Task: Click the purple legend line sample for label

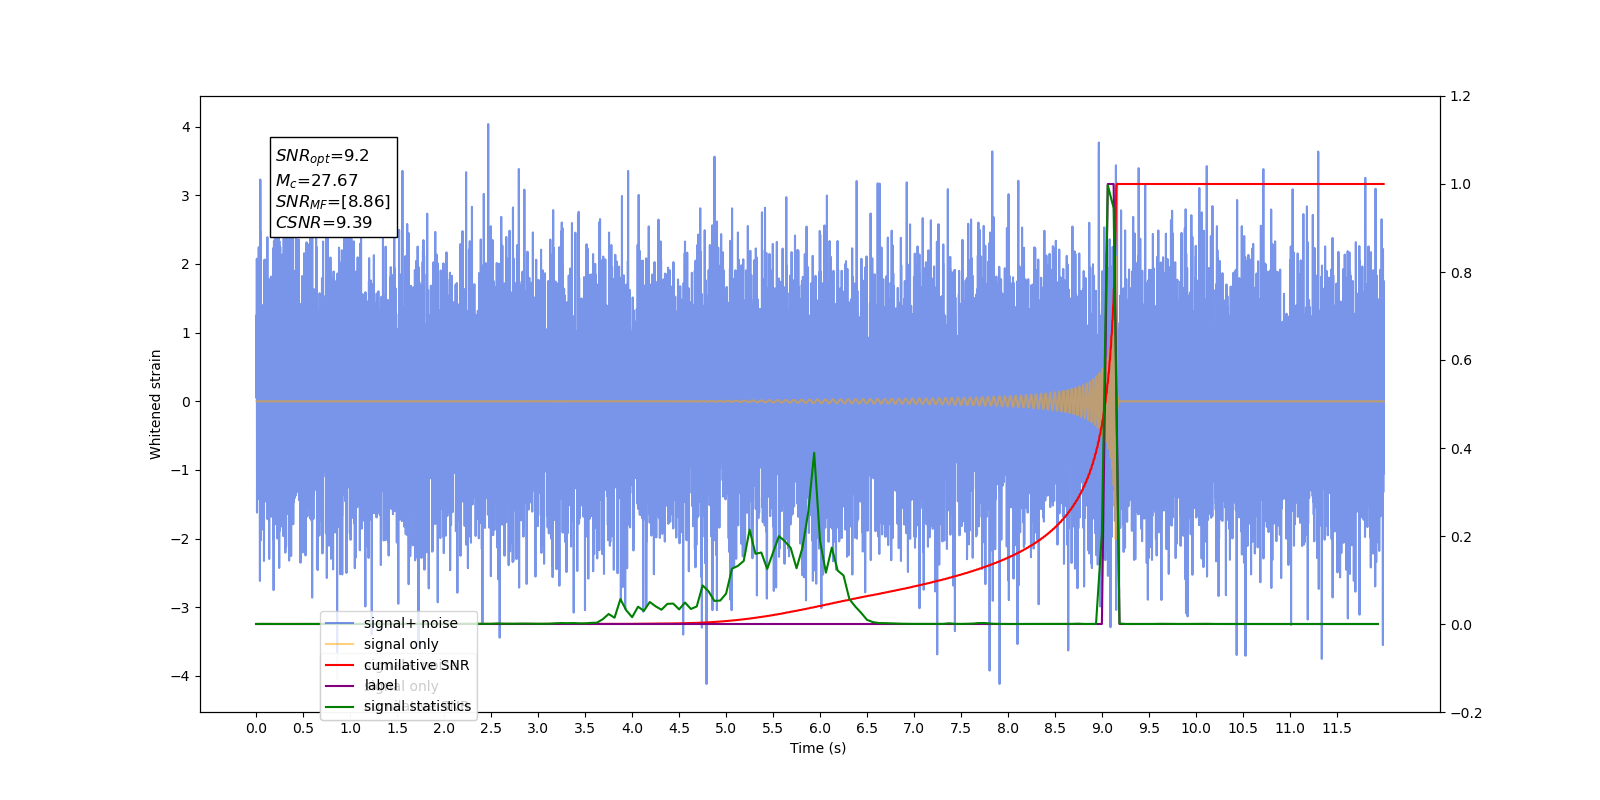Action: (x=340, y=685)
